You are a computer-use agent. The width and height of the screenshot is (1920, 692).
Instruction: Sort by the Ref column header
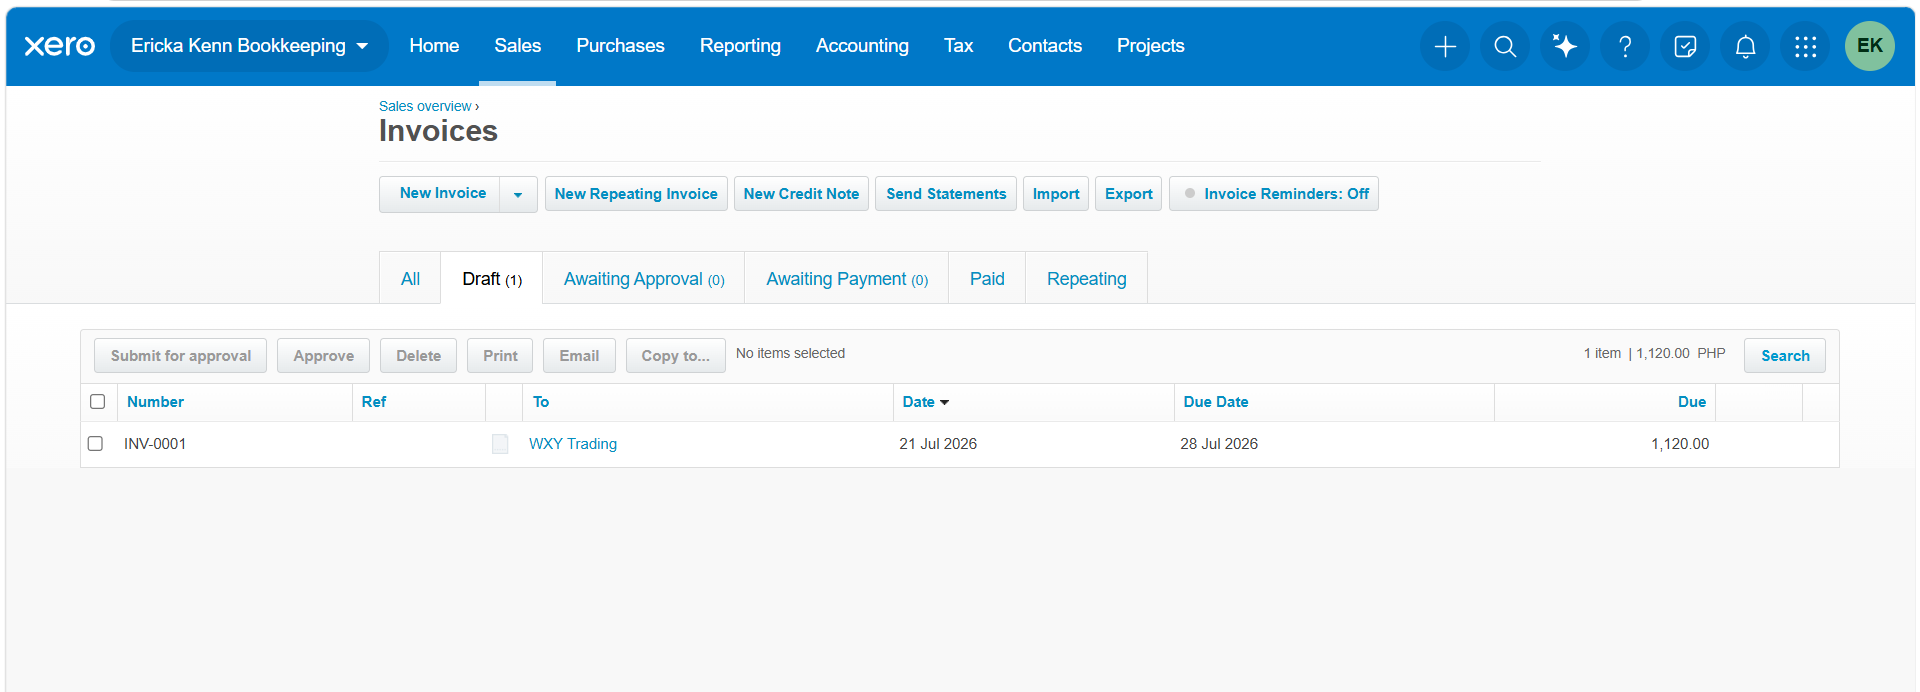click(x=373, y=402)
